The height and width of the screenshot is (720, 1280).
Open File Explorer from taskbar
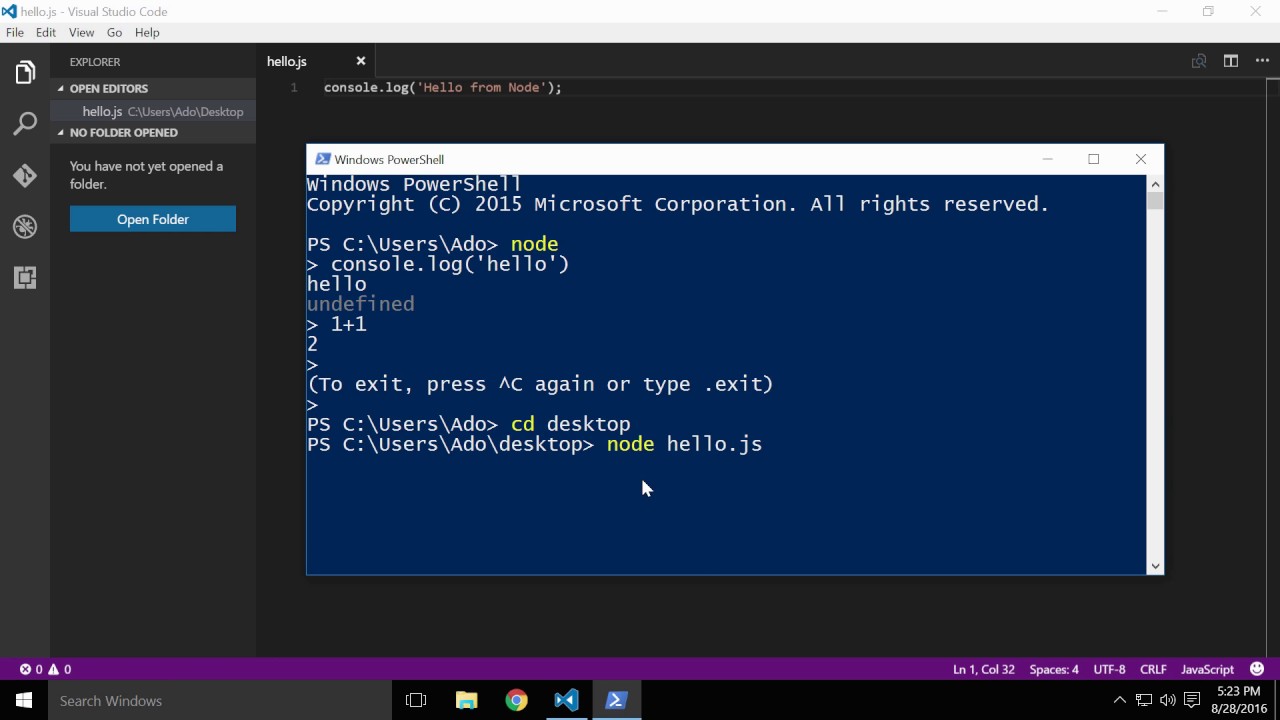466,700
